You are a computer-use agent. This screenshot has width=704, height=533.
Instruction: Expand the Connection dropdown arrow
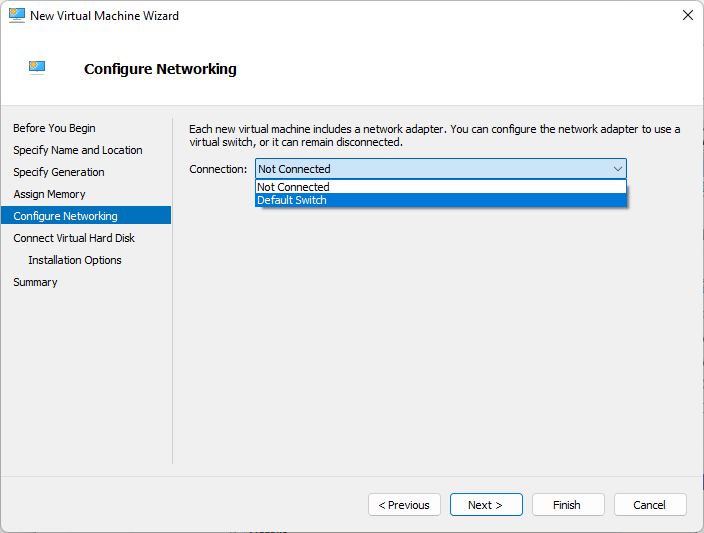coord(617,169)
